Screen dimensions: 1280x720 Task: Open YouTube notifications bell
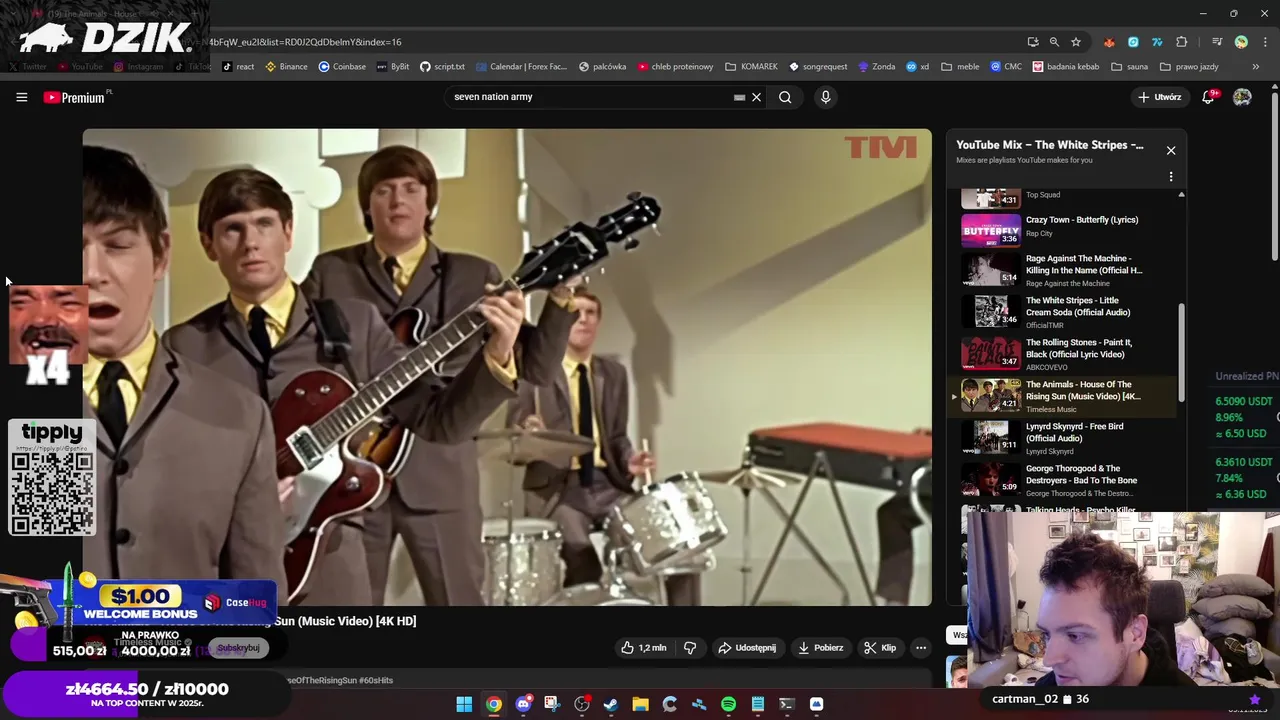pos(1208,97)
